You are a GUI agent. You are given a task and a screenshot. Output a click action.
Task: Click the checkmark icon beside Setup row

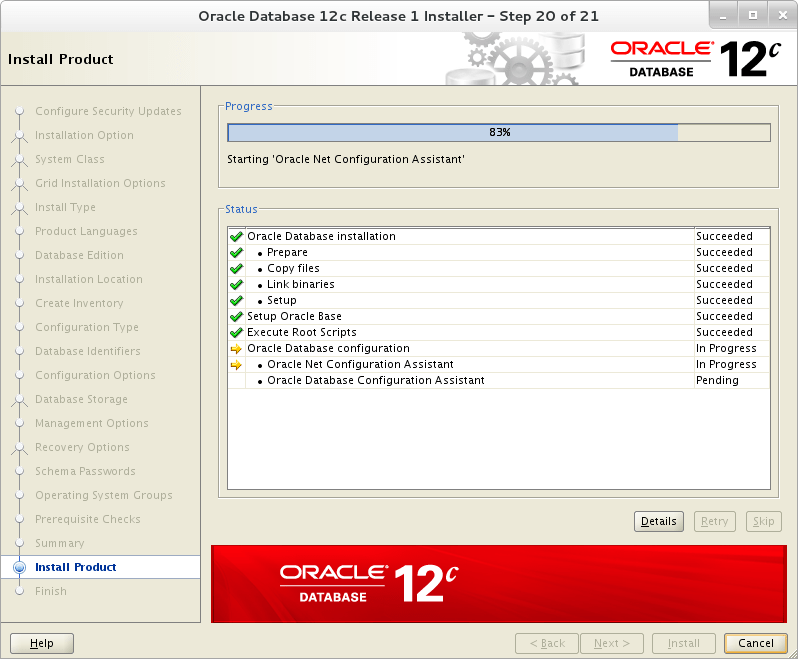(236, 301)
